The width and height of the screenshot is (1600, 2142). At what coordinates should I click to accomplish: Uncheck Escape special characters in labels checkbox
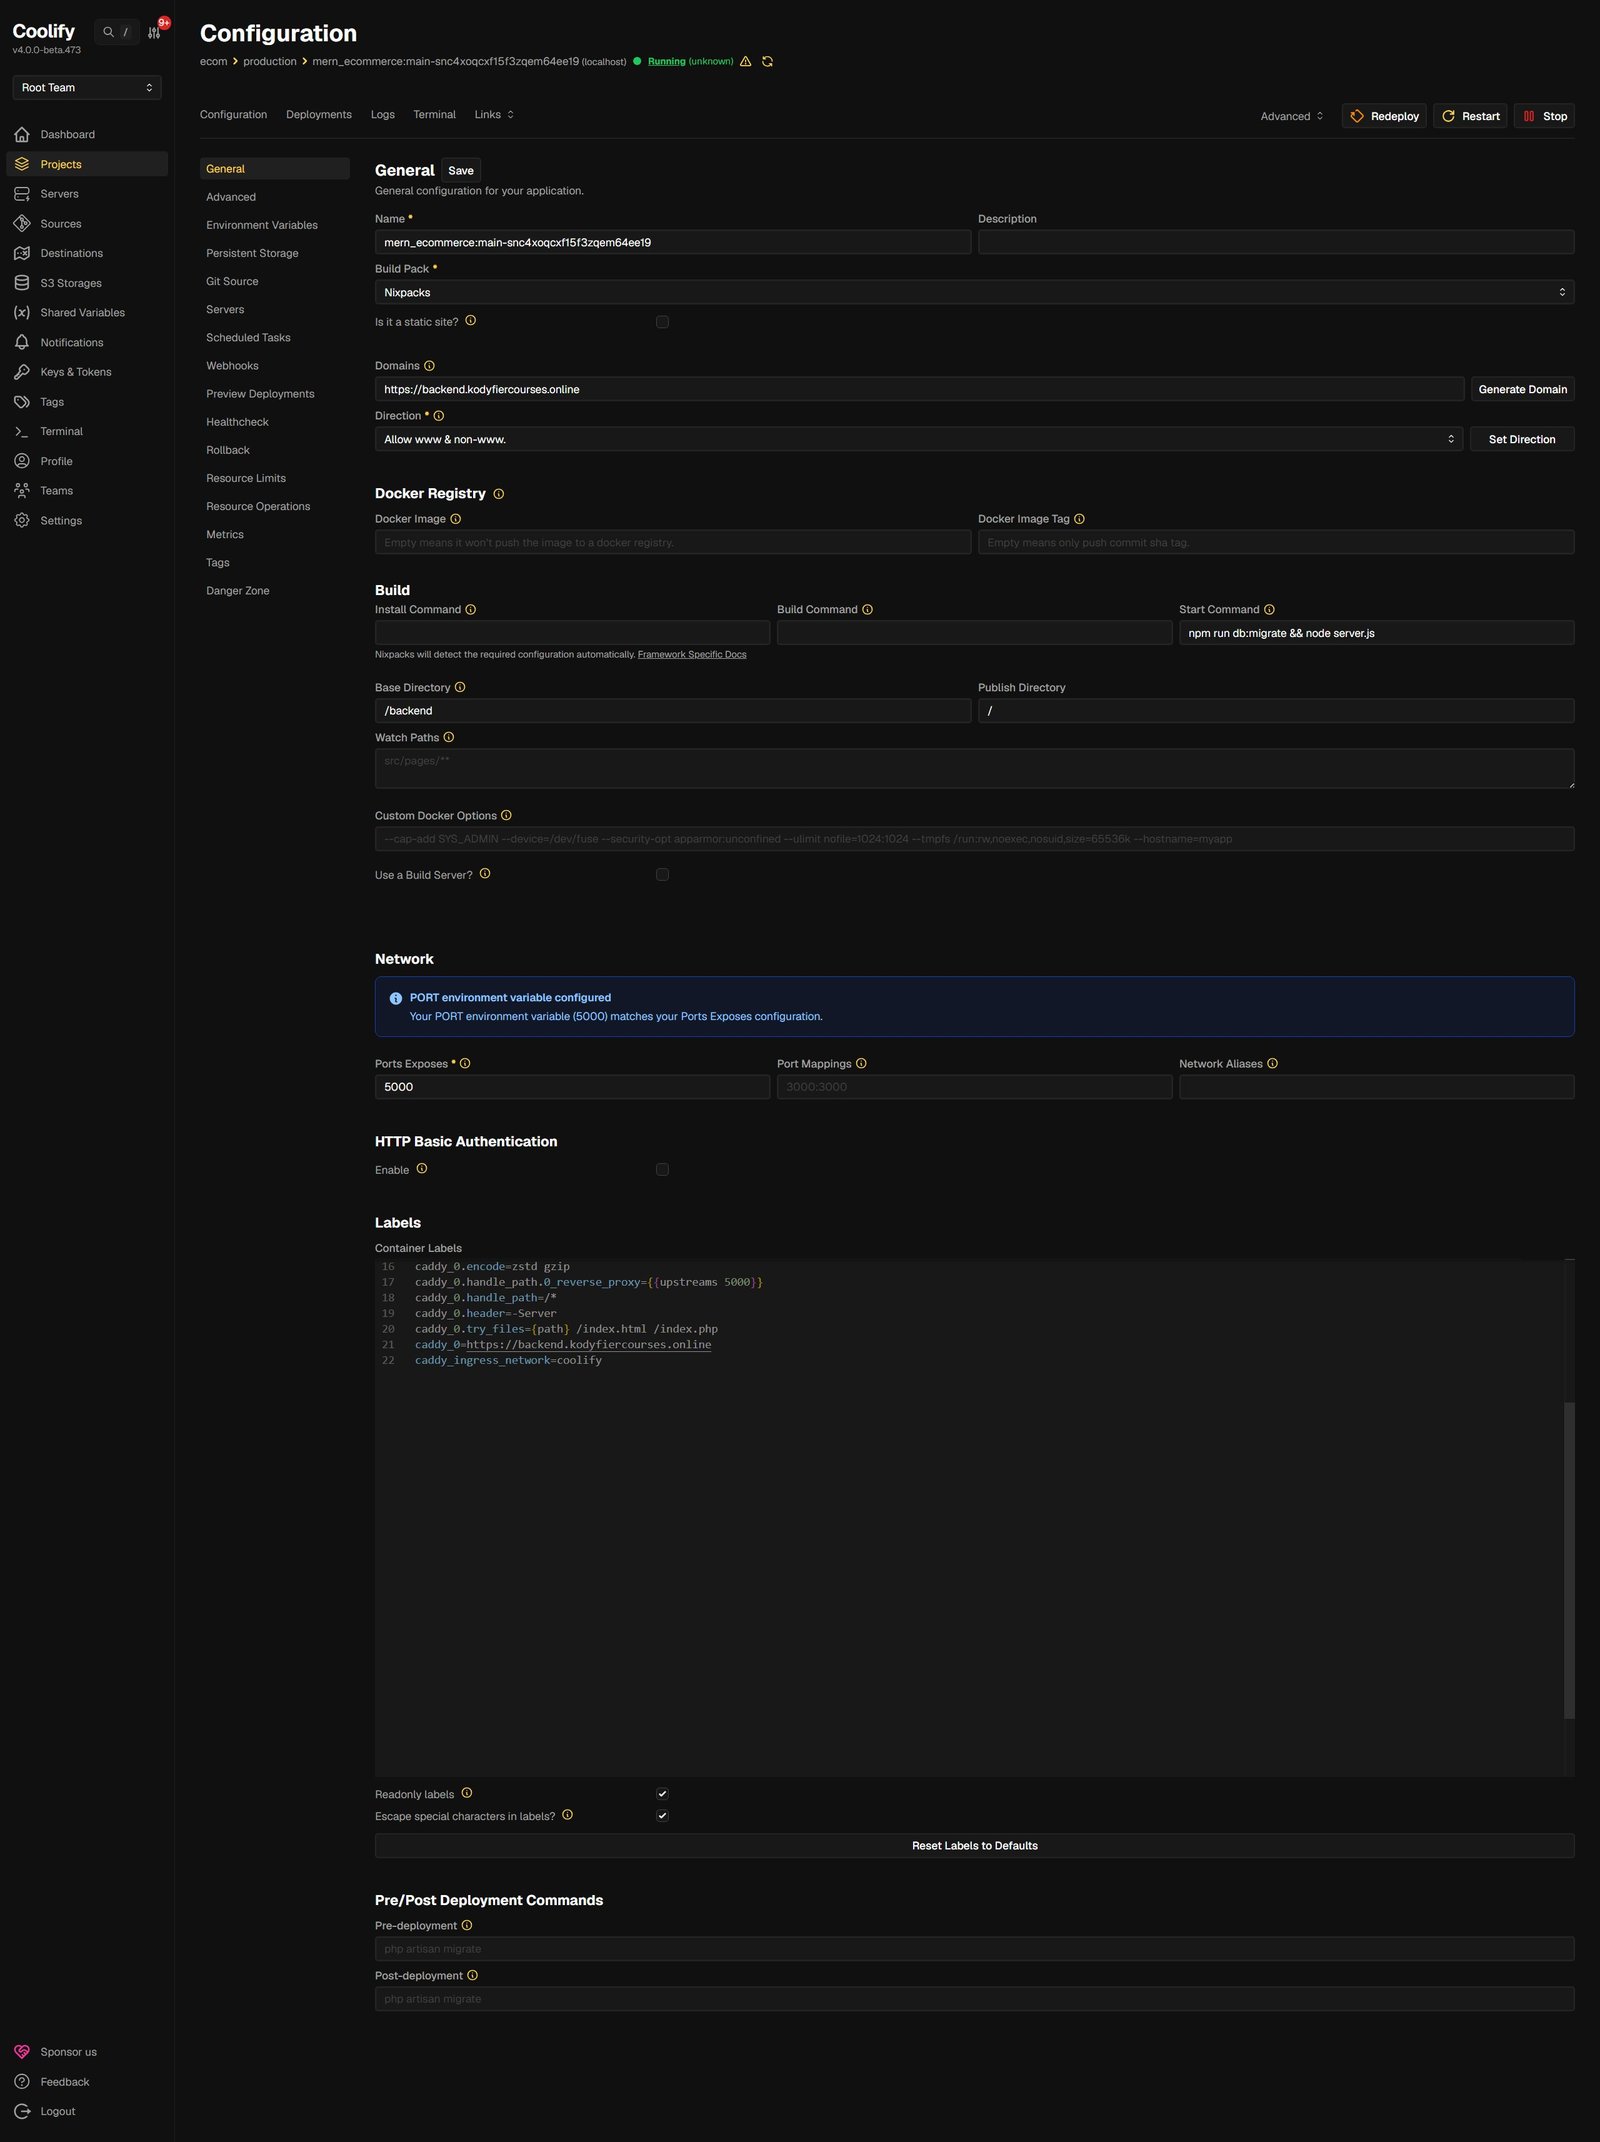[x=662, y=1816]
